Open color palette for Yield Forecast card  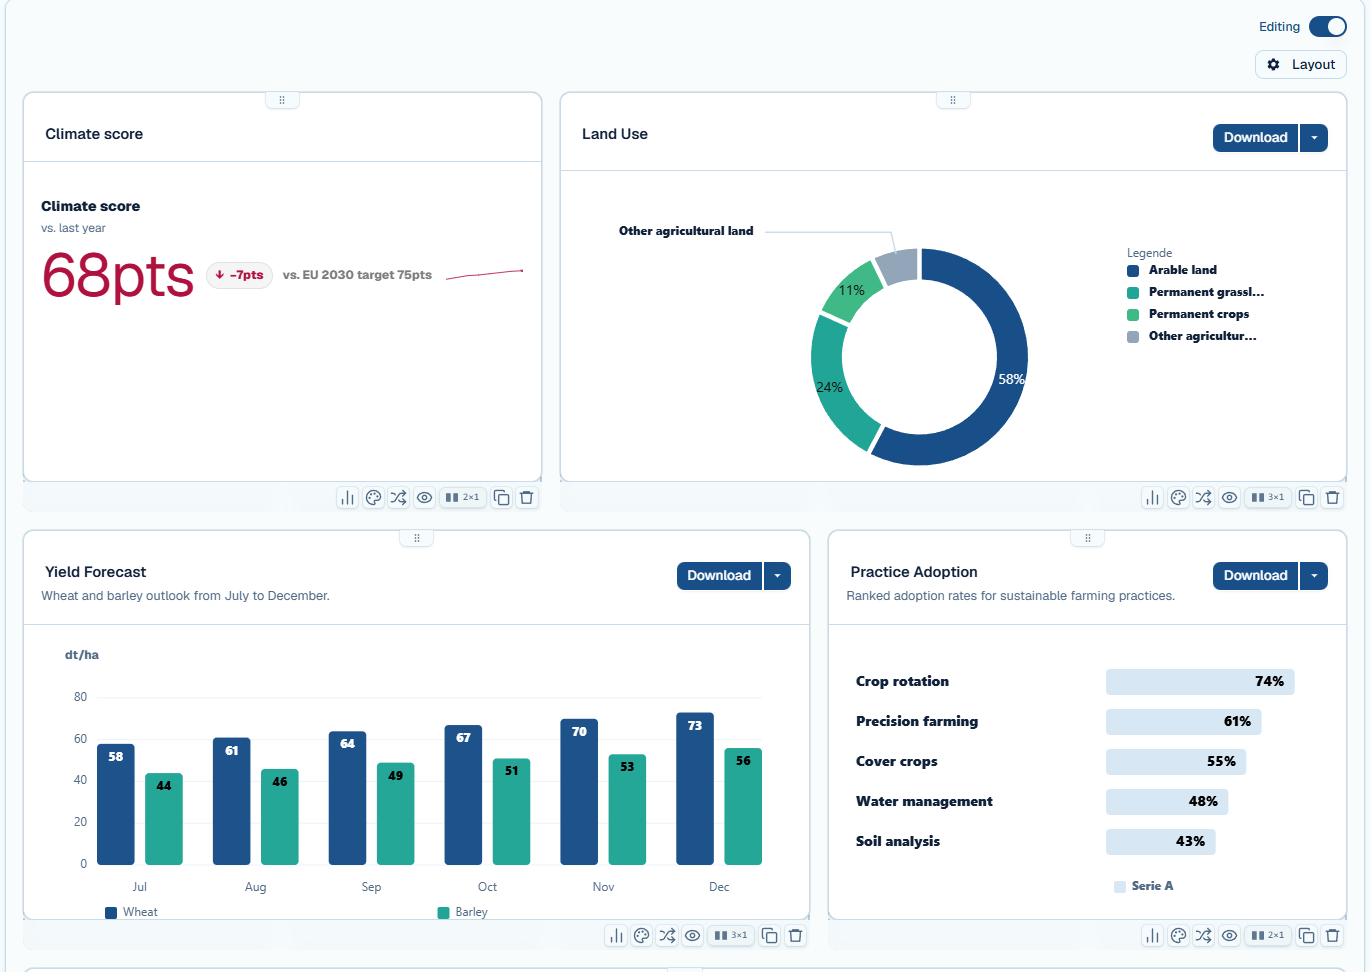tap(641, 936)
